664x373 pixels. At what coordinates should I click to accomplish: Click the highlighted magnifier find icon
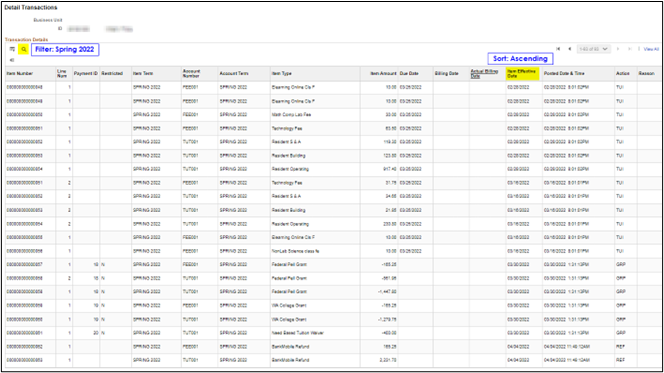click(24, 50)
